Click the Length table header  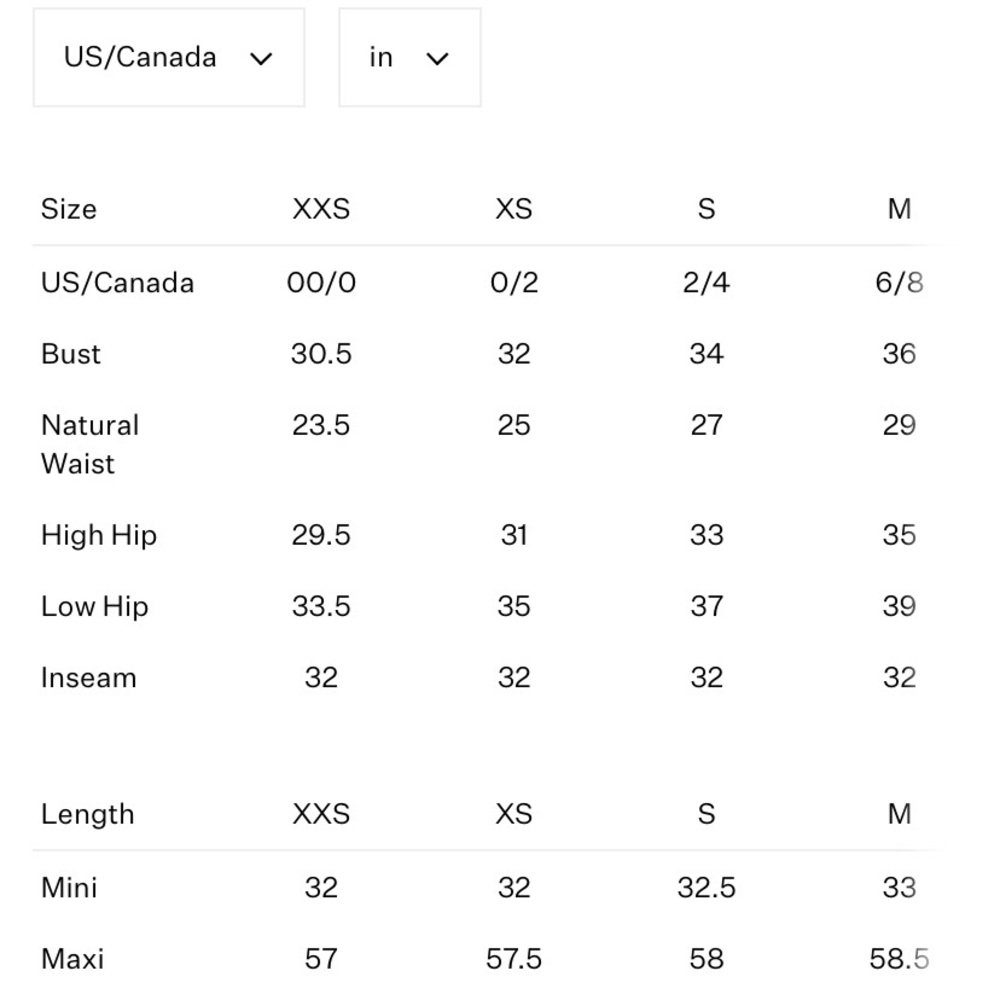(88, 814)
